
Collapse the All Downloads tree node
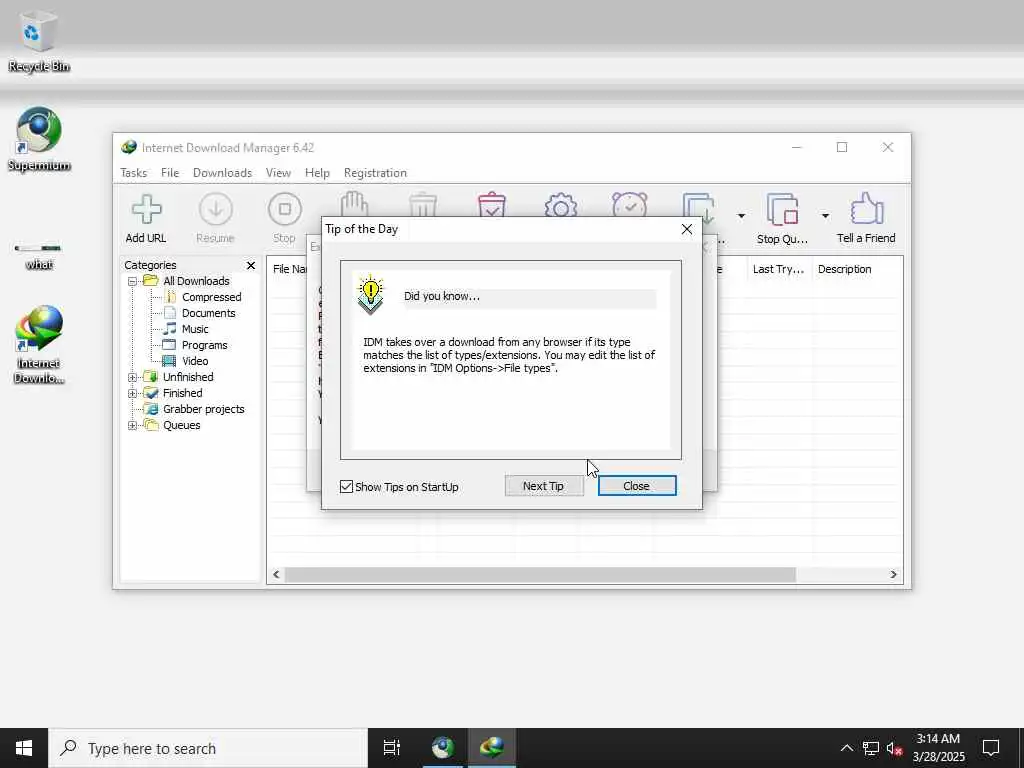tap(132, 281)
